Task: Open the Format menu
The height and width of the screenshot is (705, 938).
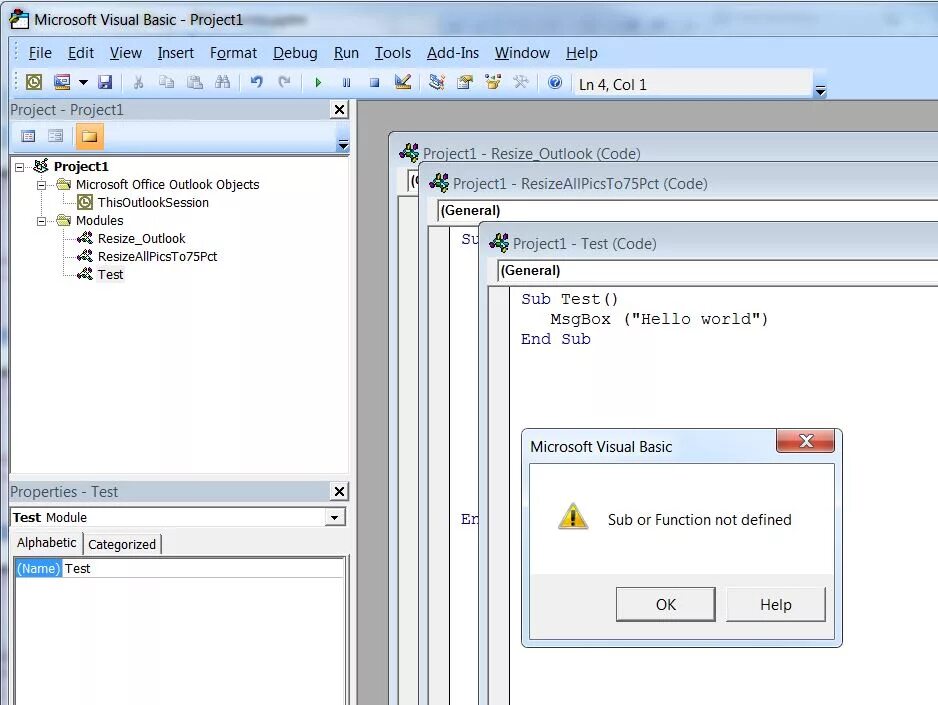Action: point(233,53)
